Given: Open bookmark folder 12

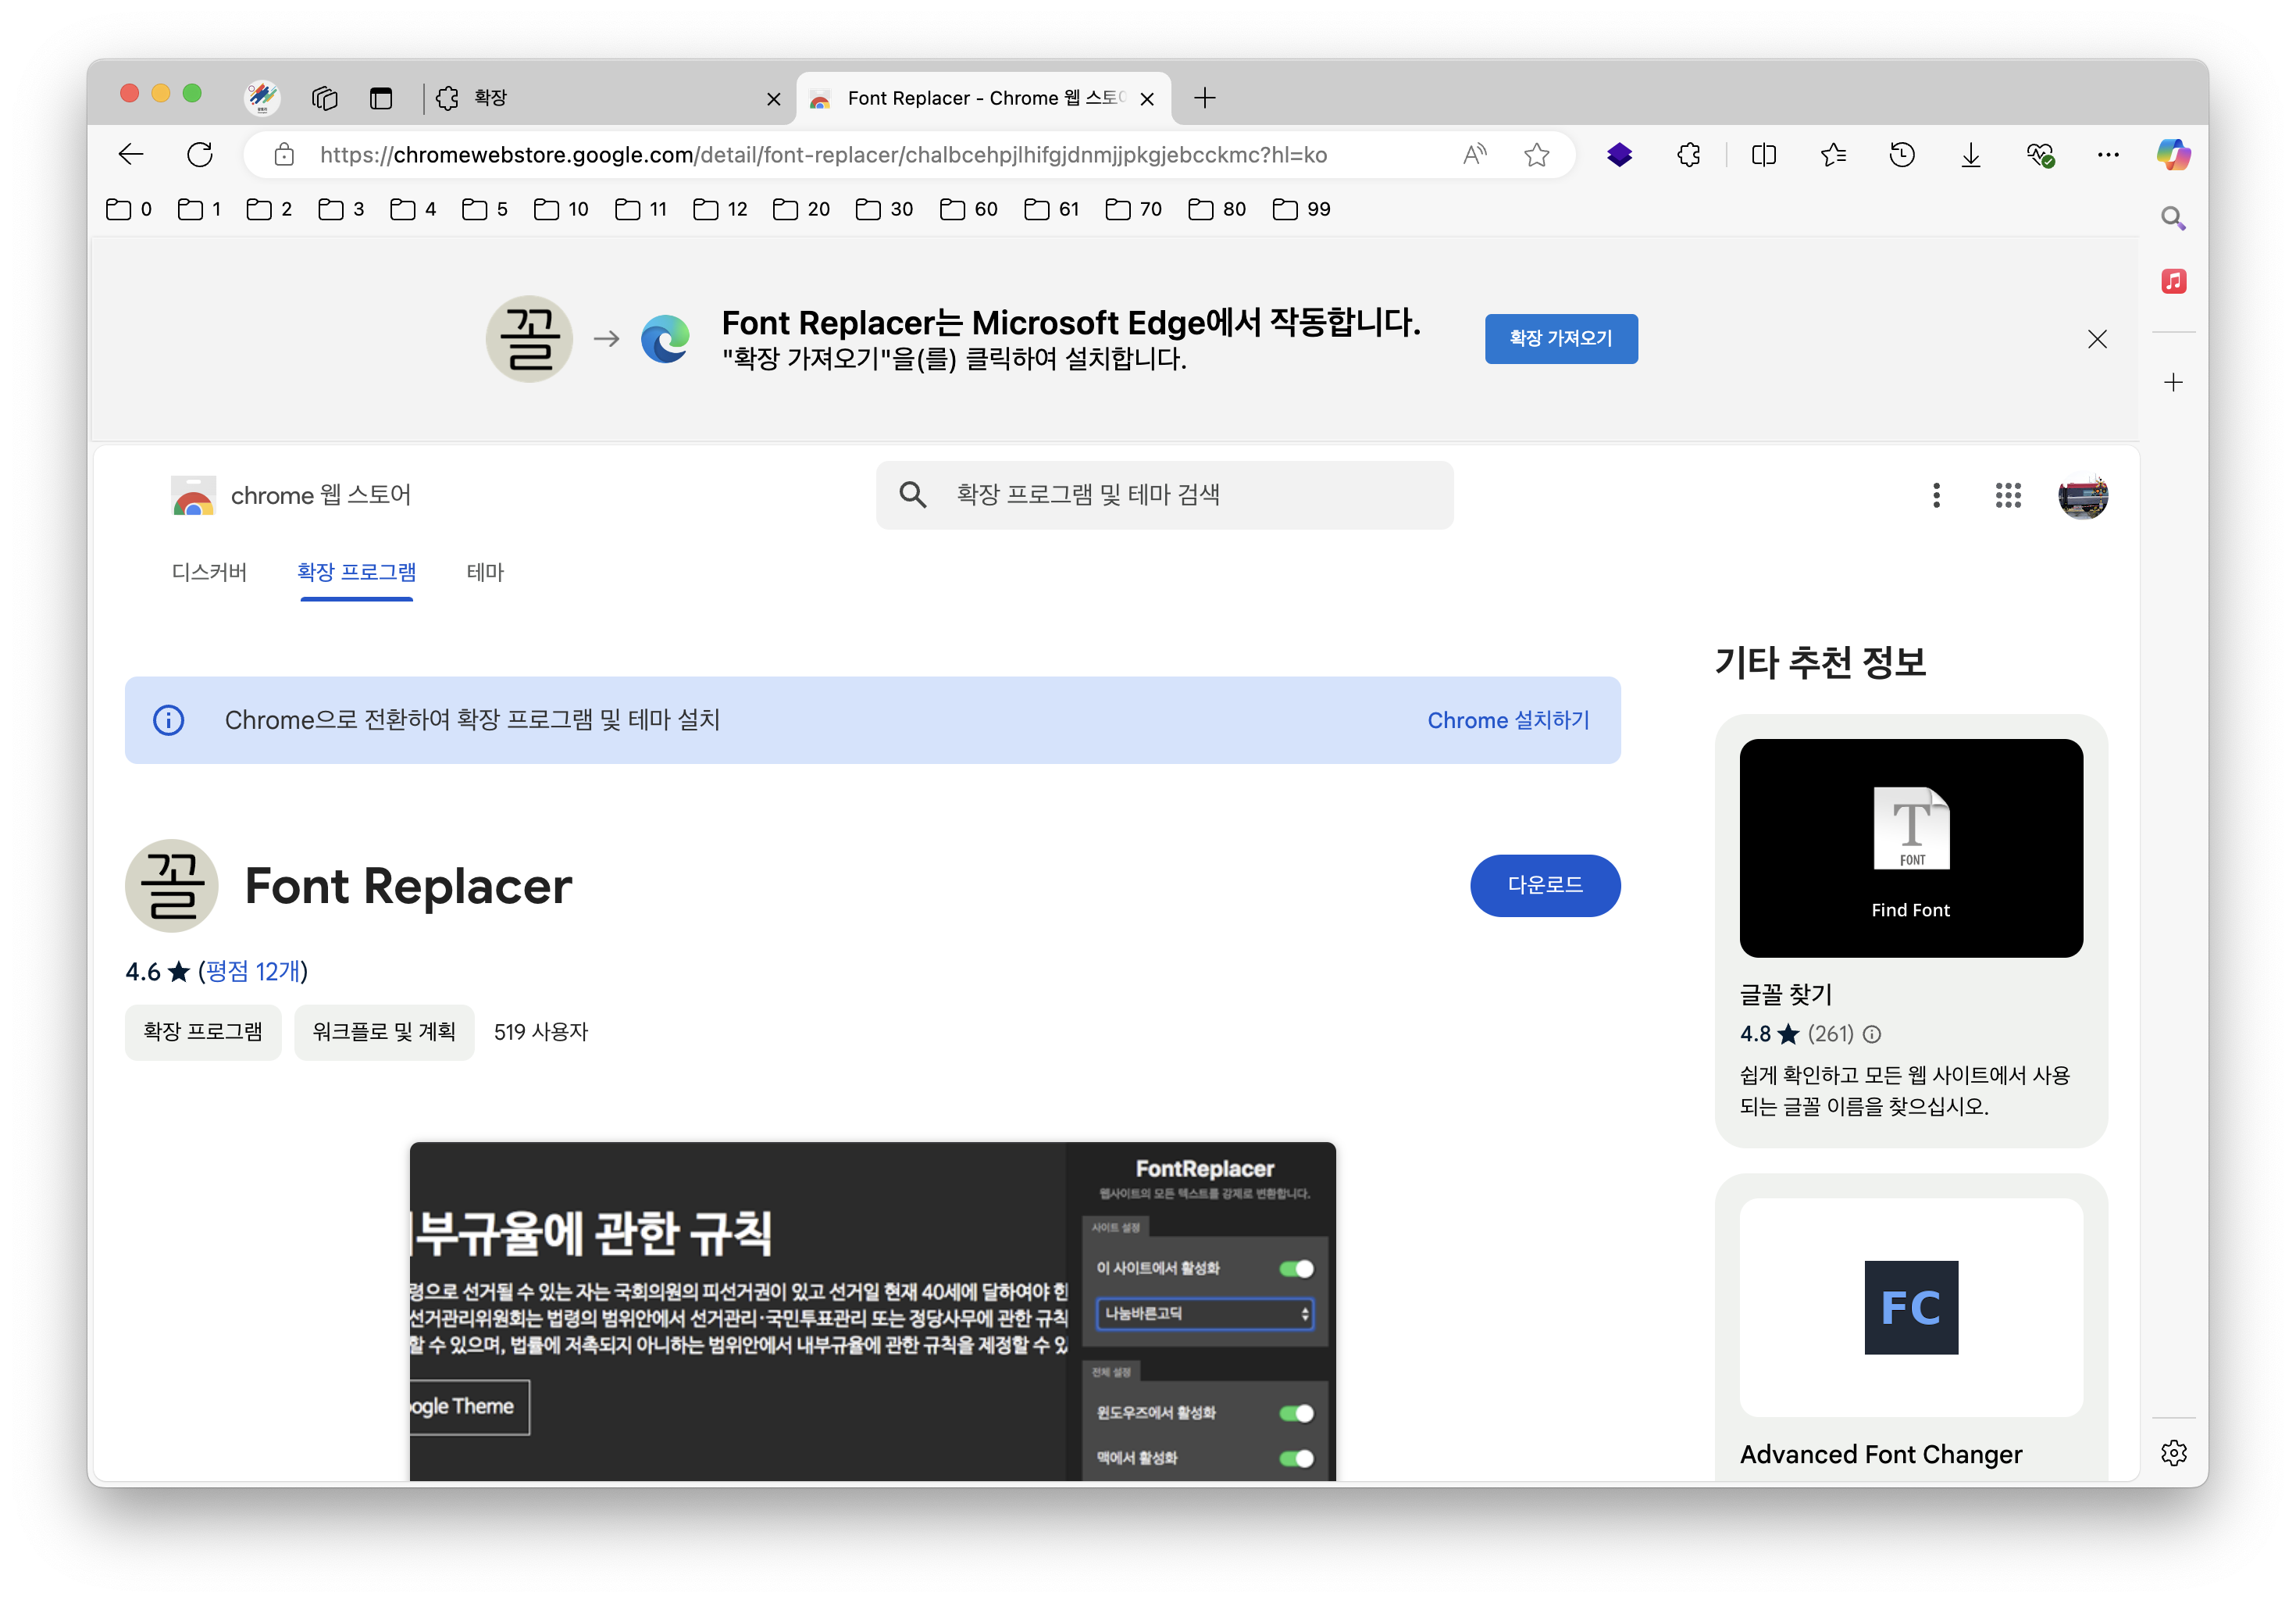Looking at the screenshot, I should (720, 209).
